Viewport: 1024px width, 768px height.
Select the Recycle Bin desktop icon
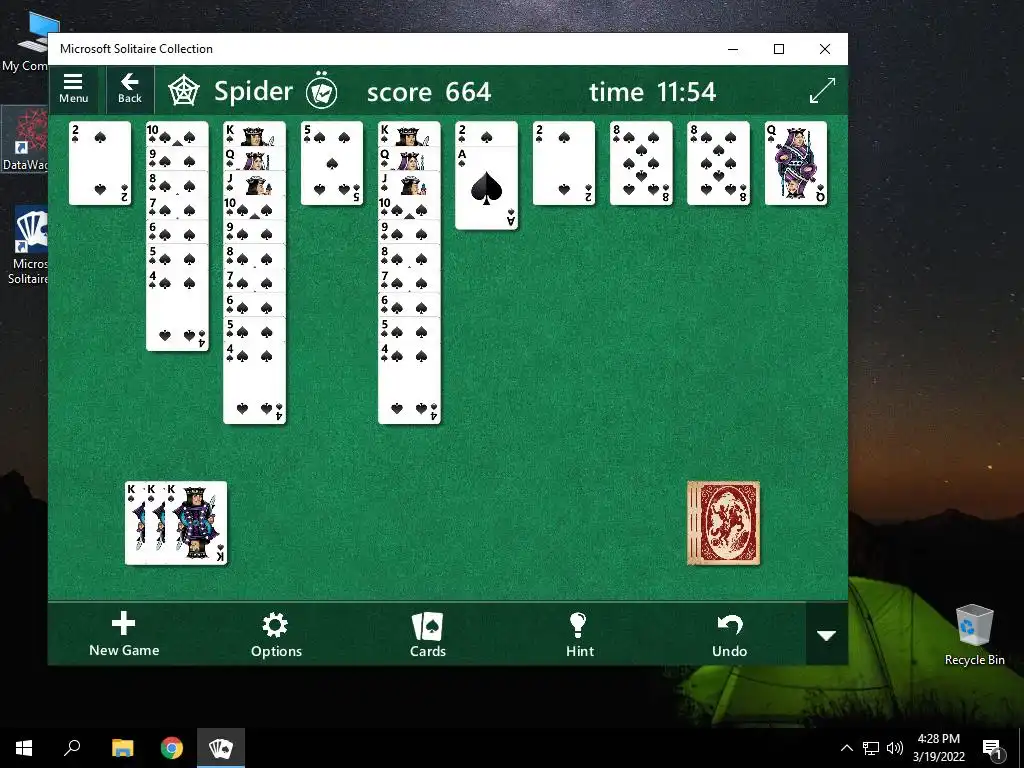(974, 635)
